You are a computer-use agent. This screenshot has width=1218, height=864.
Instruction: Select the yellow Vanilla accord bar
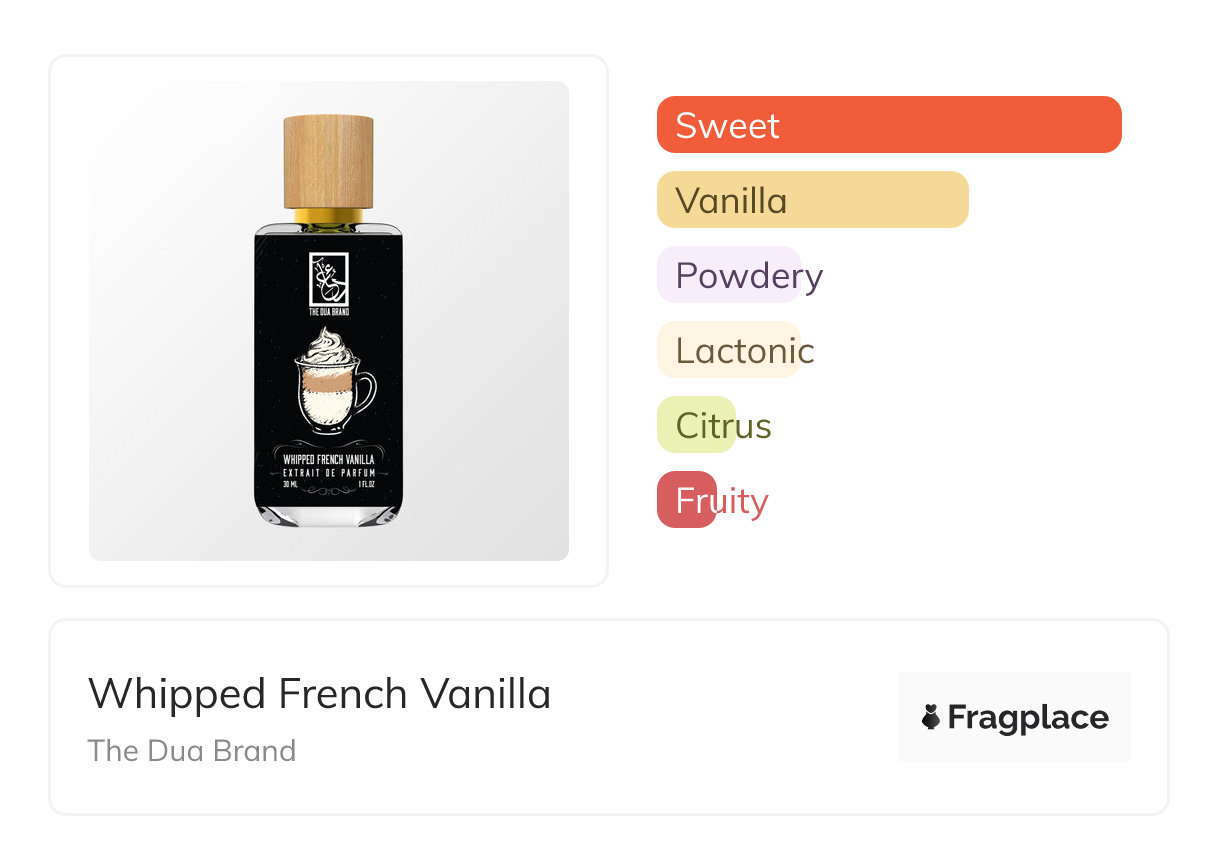[812, 200]
